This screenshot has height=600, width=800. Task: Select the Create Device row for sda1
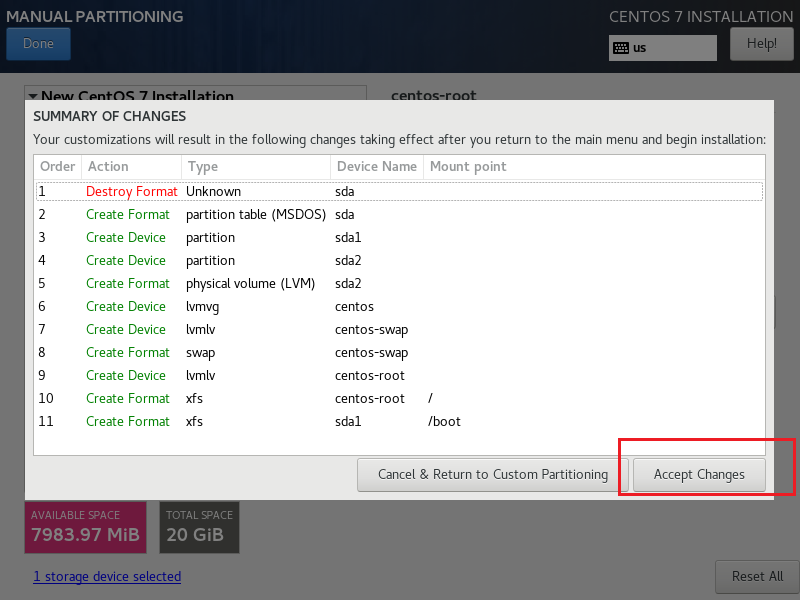click(x=399, y=237)
